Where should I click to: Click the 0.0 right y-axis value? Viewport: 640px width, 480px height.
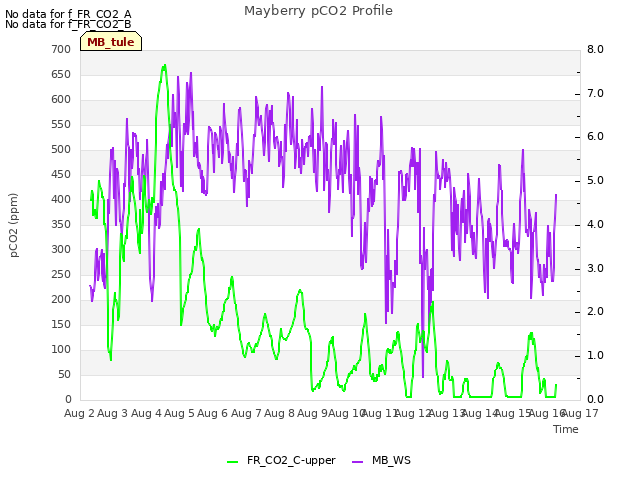tap(595, 400)
